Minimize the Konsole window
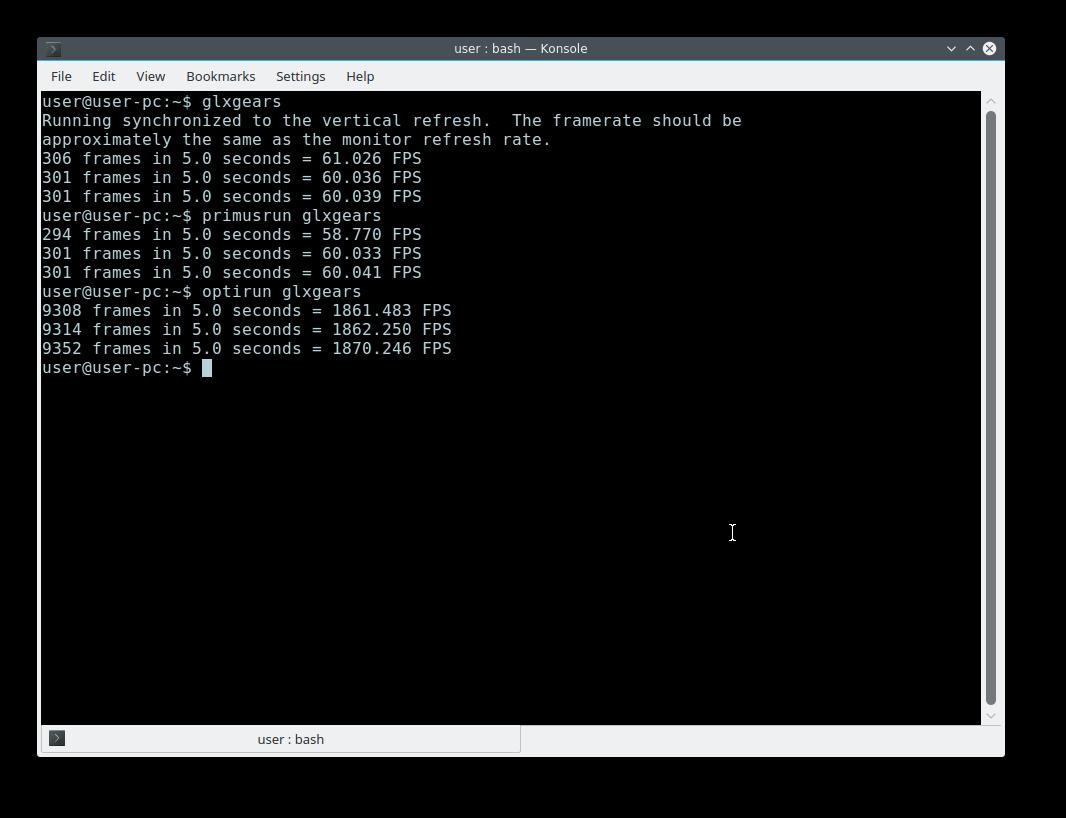 (x=951, y=48)
